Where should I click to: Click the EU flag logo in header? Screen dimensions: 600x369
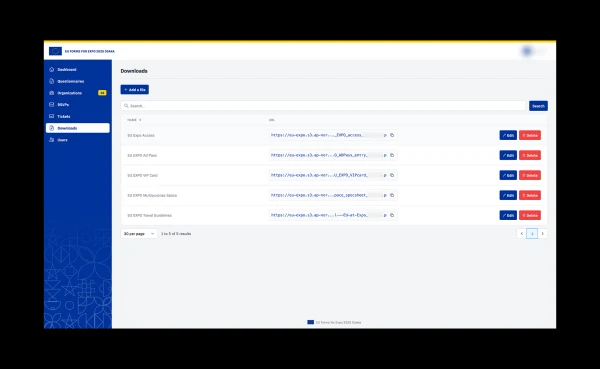point(55,51)
